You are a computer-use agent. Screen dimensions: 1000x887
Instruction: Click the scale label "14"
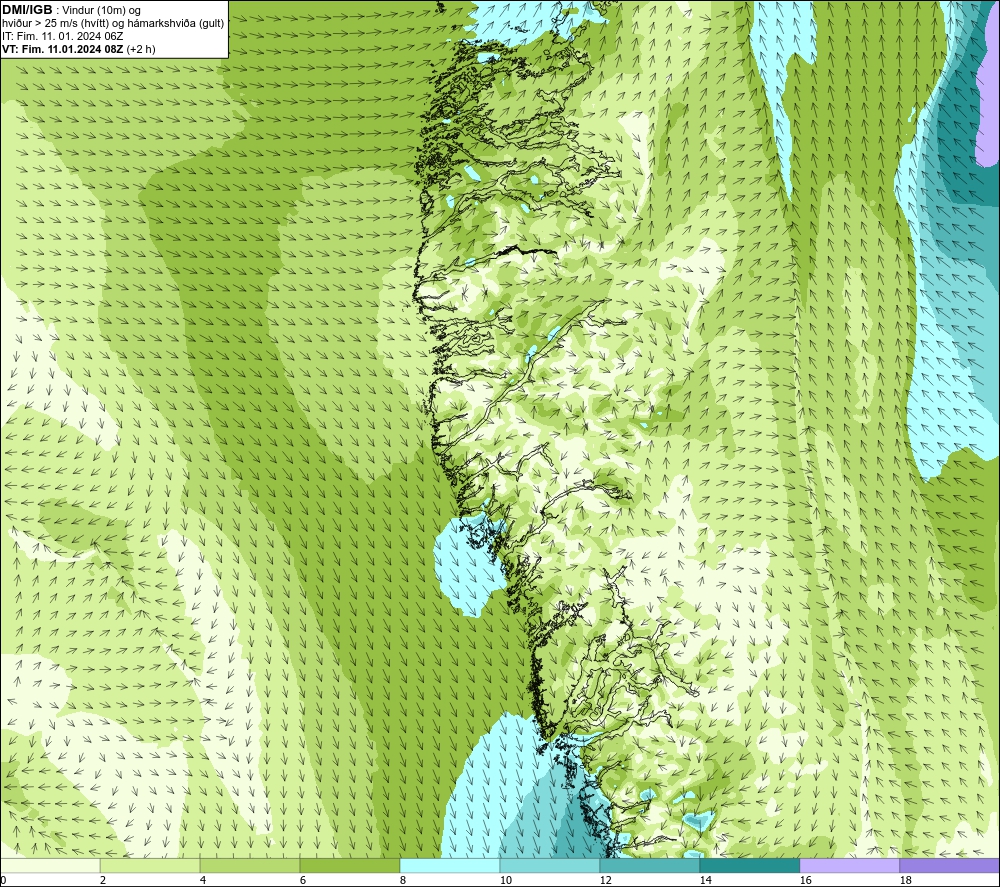pyautogui.click(x=705, y=880)
